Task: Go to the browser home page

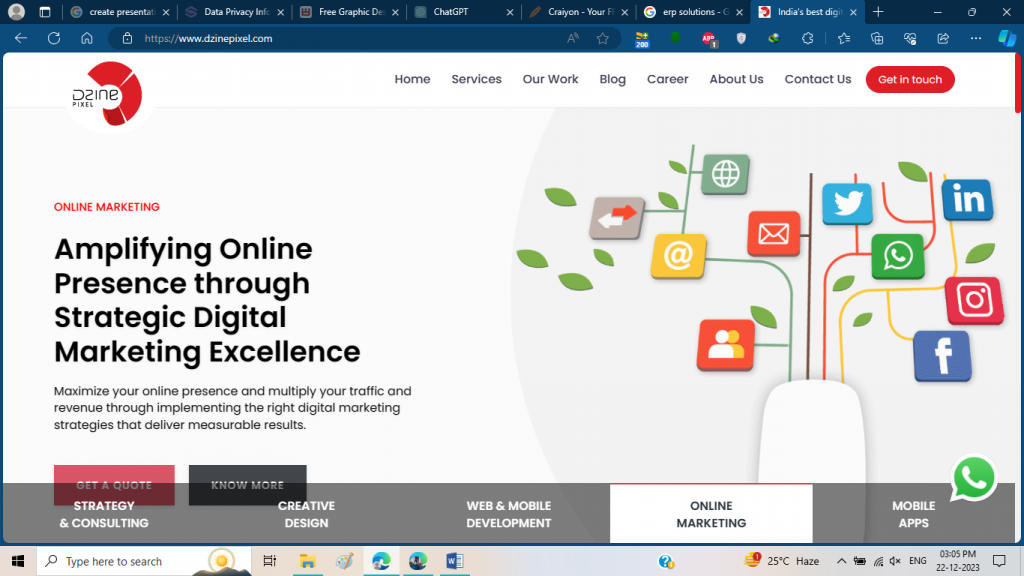Action: pos(87,39)
